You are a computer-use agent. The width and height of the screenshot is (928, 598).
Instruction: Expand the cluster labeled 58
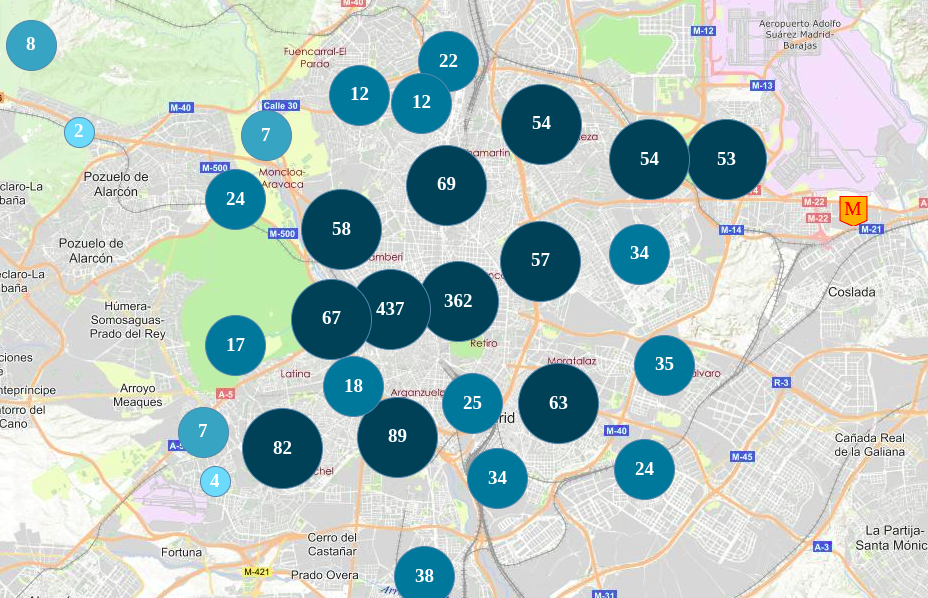coord(341,229)
